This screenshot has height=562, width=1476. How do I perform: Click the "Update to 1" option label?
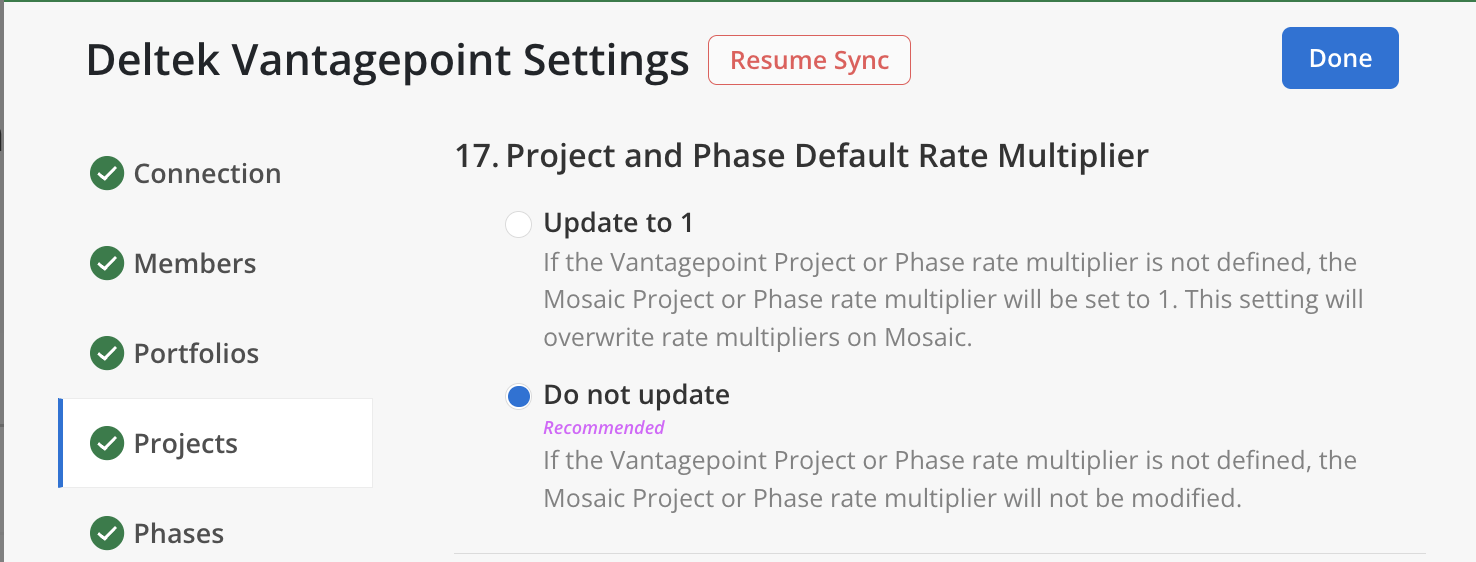[618, 223]
